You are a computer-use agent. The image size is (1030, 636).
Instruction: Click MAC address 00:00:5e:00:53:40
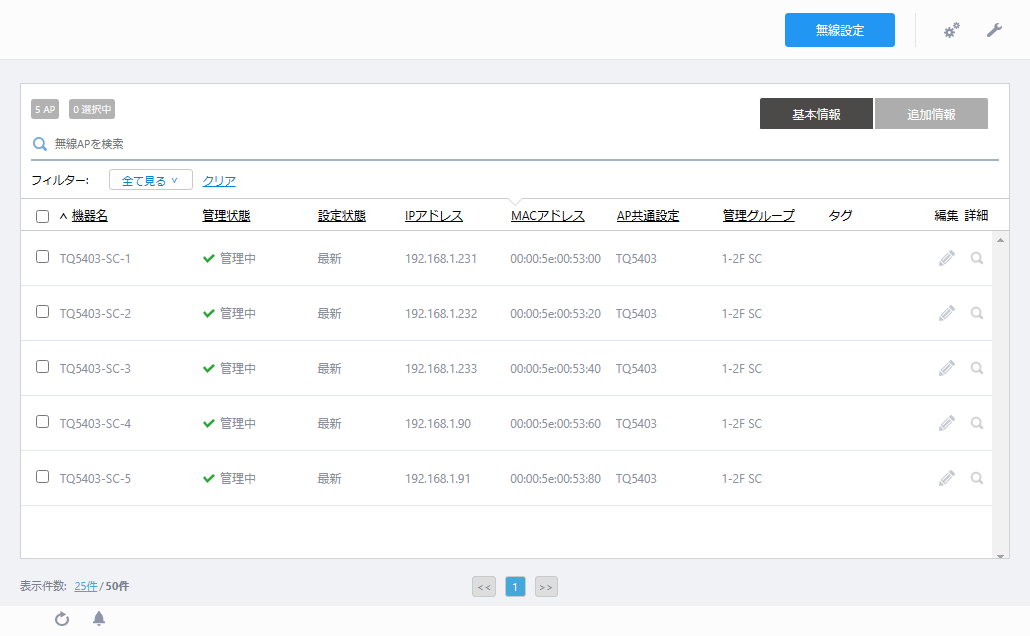pos(556,369)
